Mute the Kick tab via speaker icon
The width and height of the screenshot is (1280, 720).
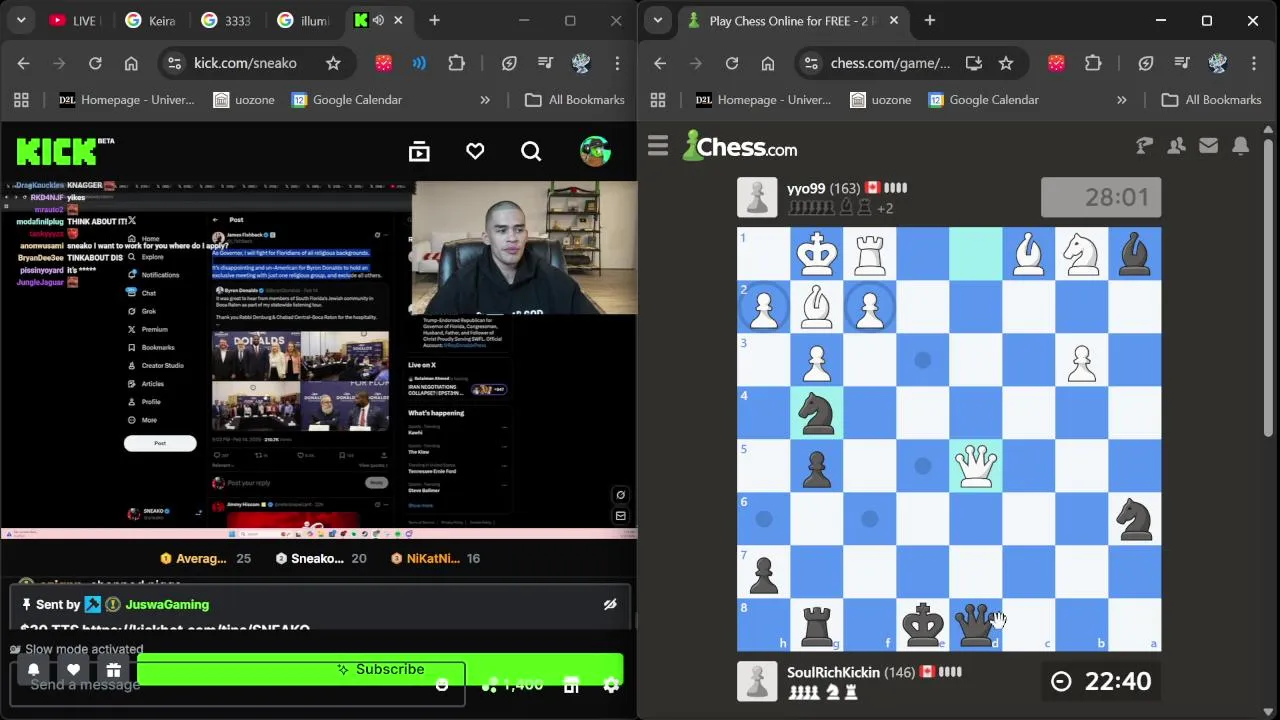(x=379, y=20)
